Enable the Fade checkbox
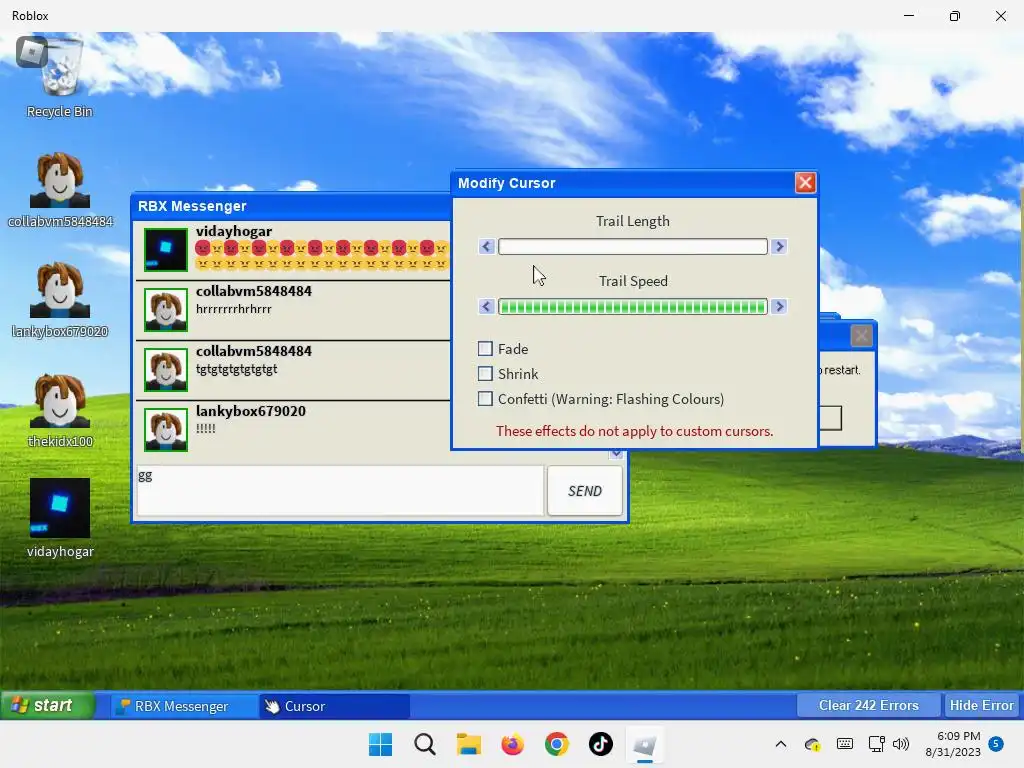The width and height of the screenshot is (1024, 768). tap(485, 349)
